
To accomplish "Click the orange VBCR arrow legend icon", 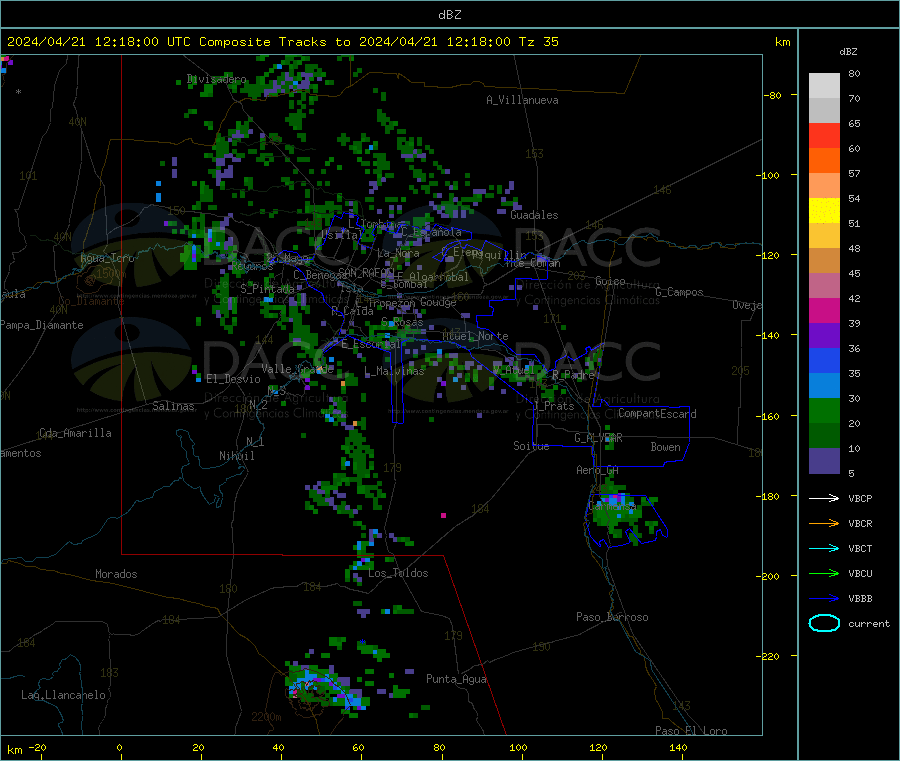I will [x=824, y=523].
